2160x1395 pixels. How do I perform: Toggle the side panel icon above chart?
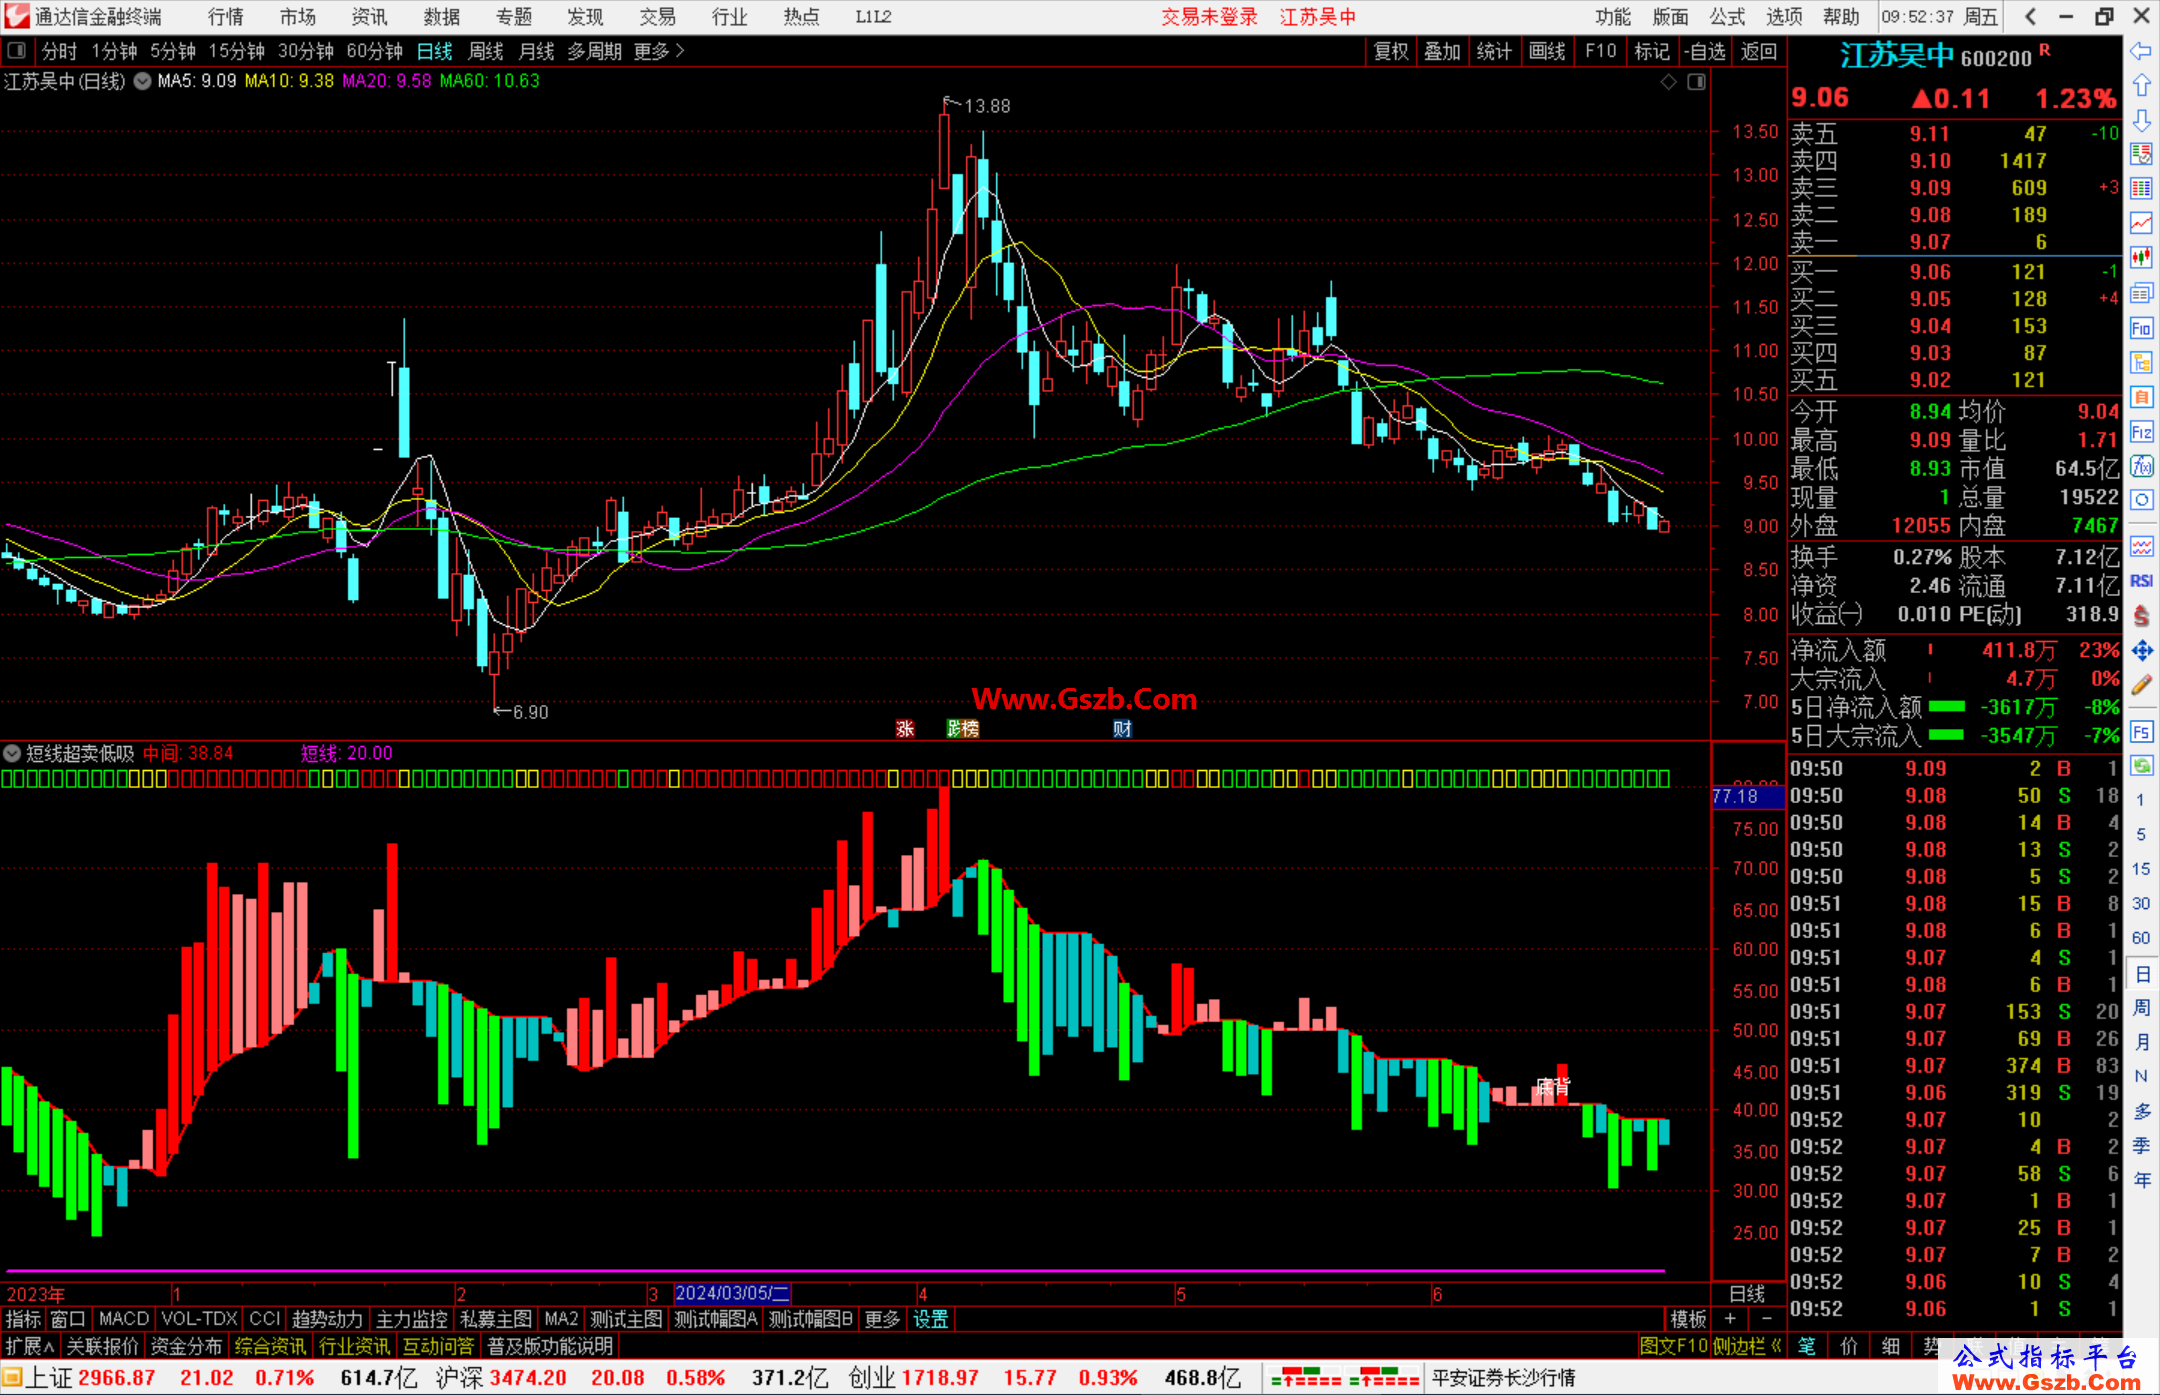(1696, 82)
